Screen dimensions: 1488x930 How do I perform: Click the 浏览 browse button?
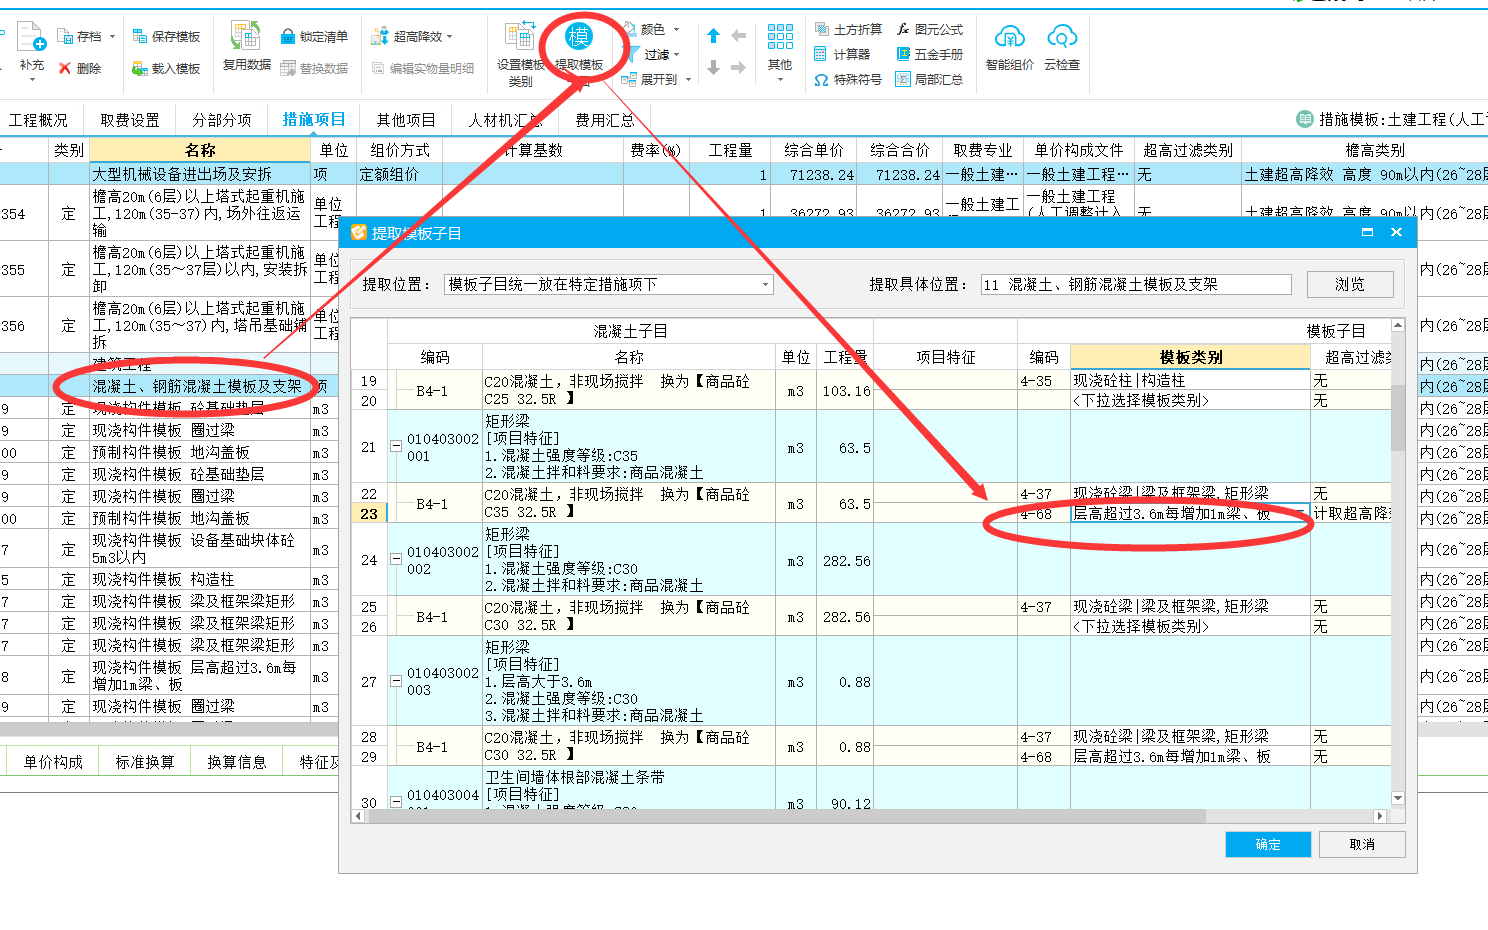tap(1350, 285)
